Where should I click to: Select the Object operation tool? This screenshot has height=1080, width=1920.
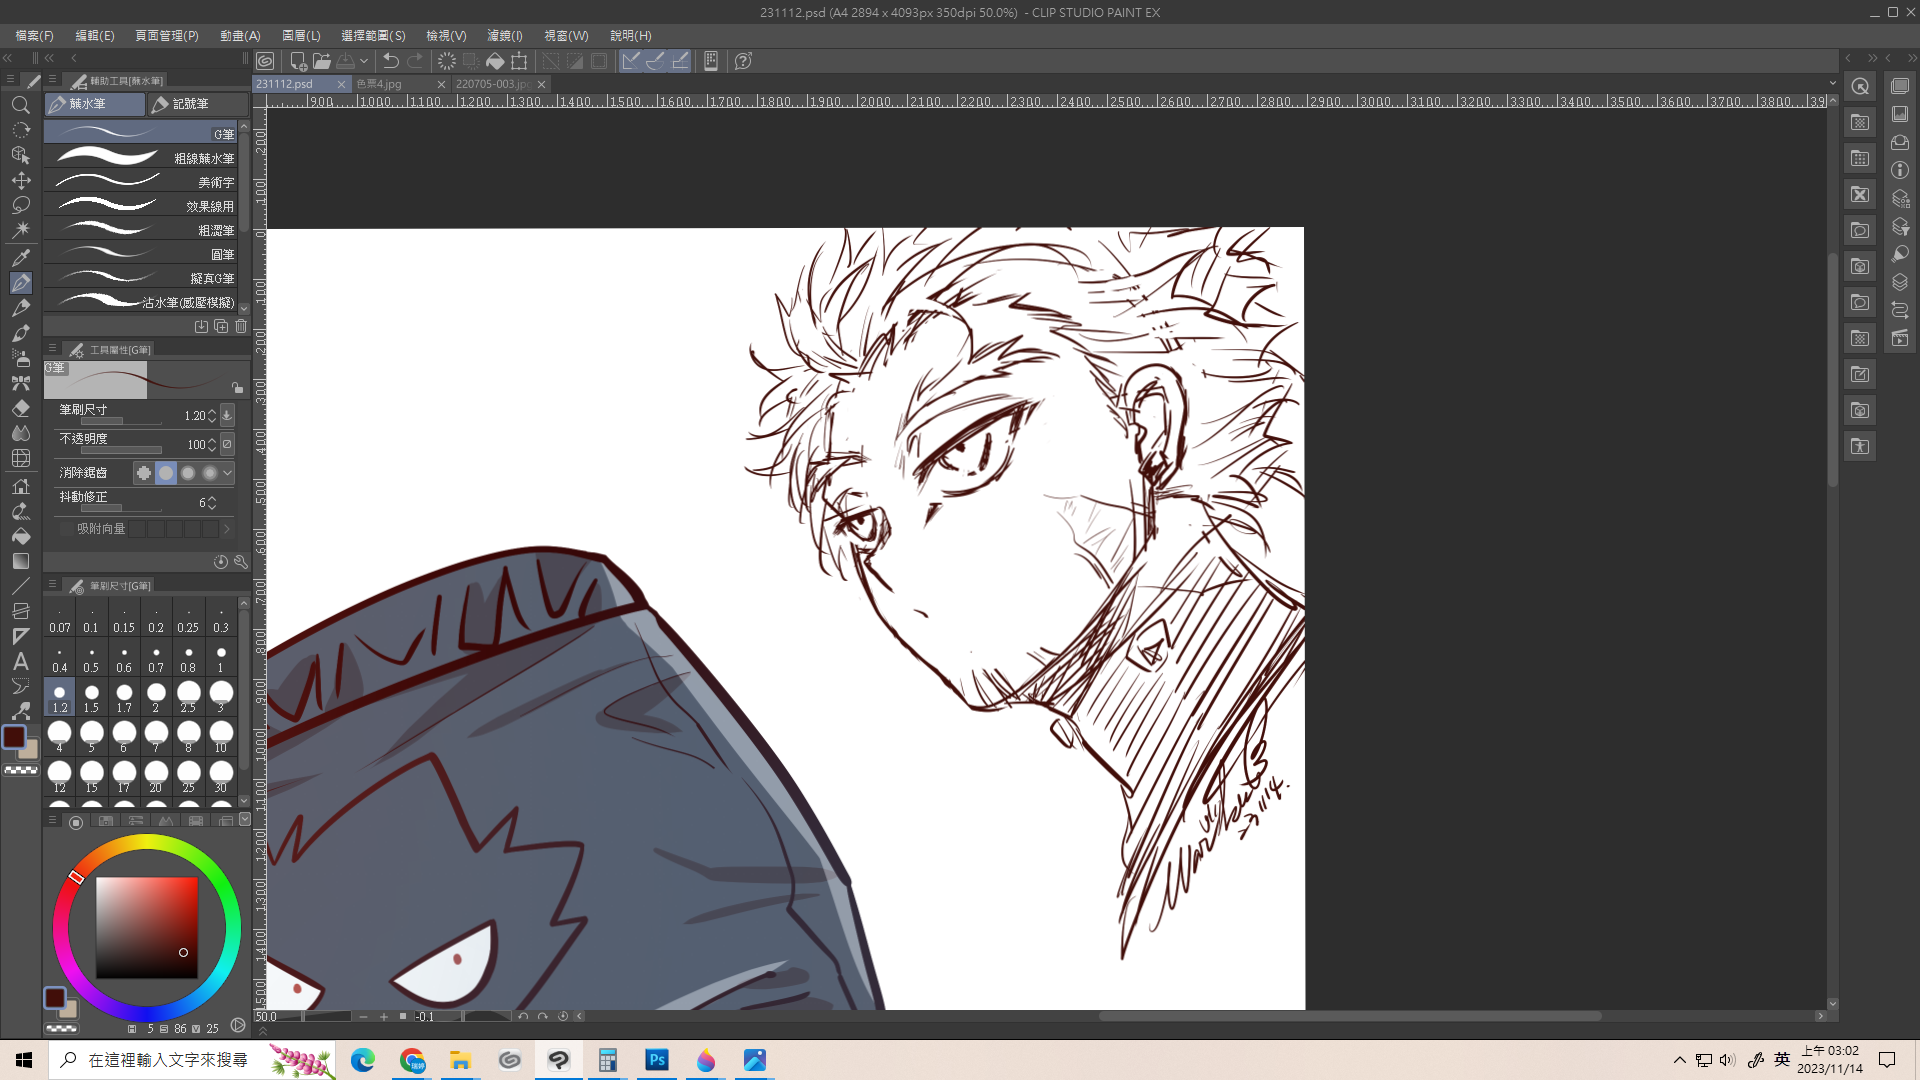click(x=20, y=155)
